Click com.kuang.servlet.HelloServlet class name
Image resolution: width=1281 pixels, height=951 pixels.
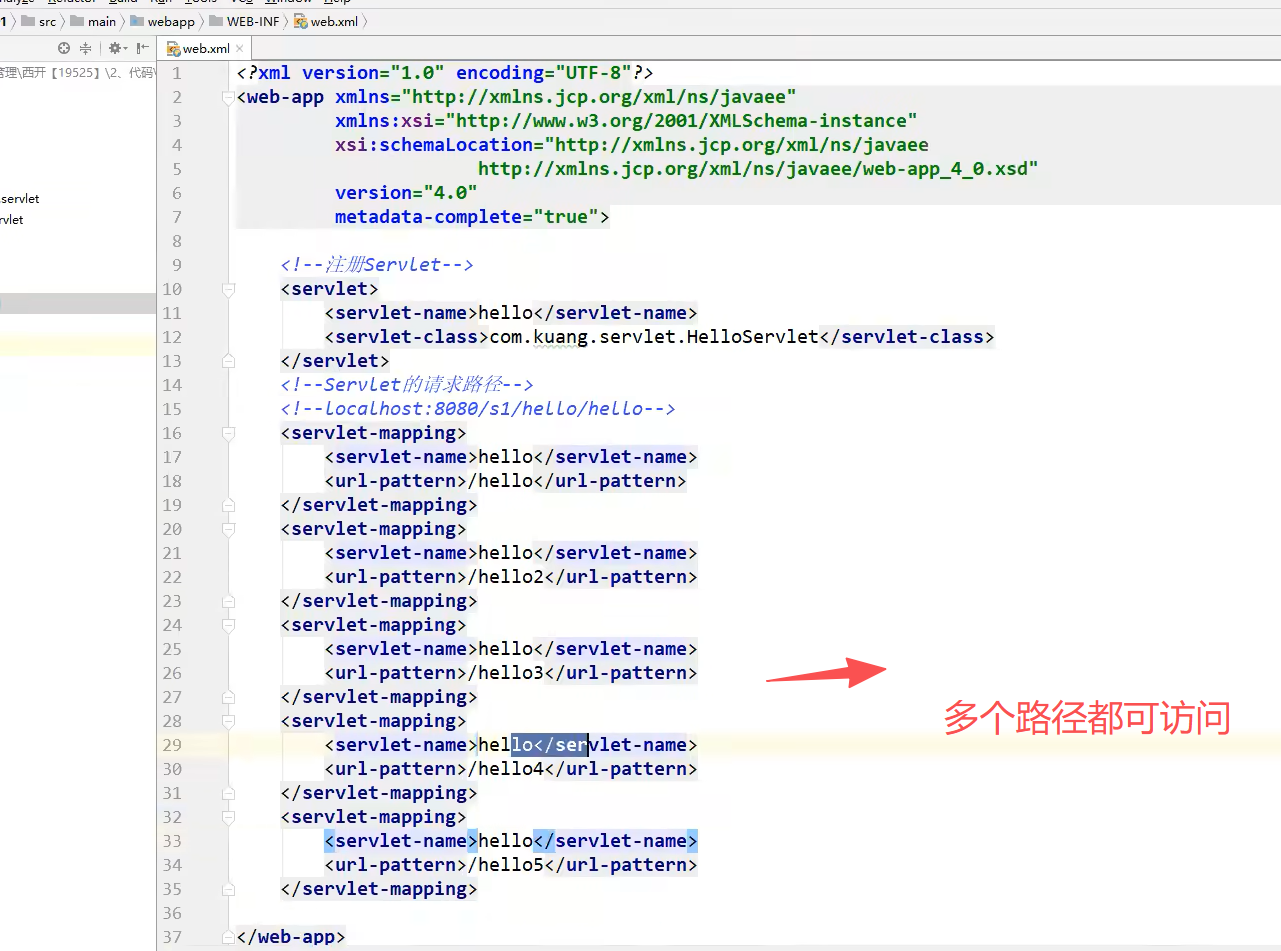(x=654, y=337)
